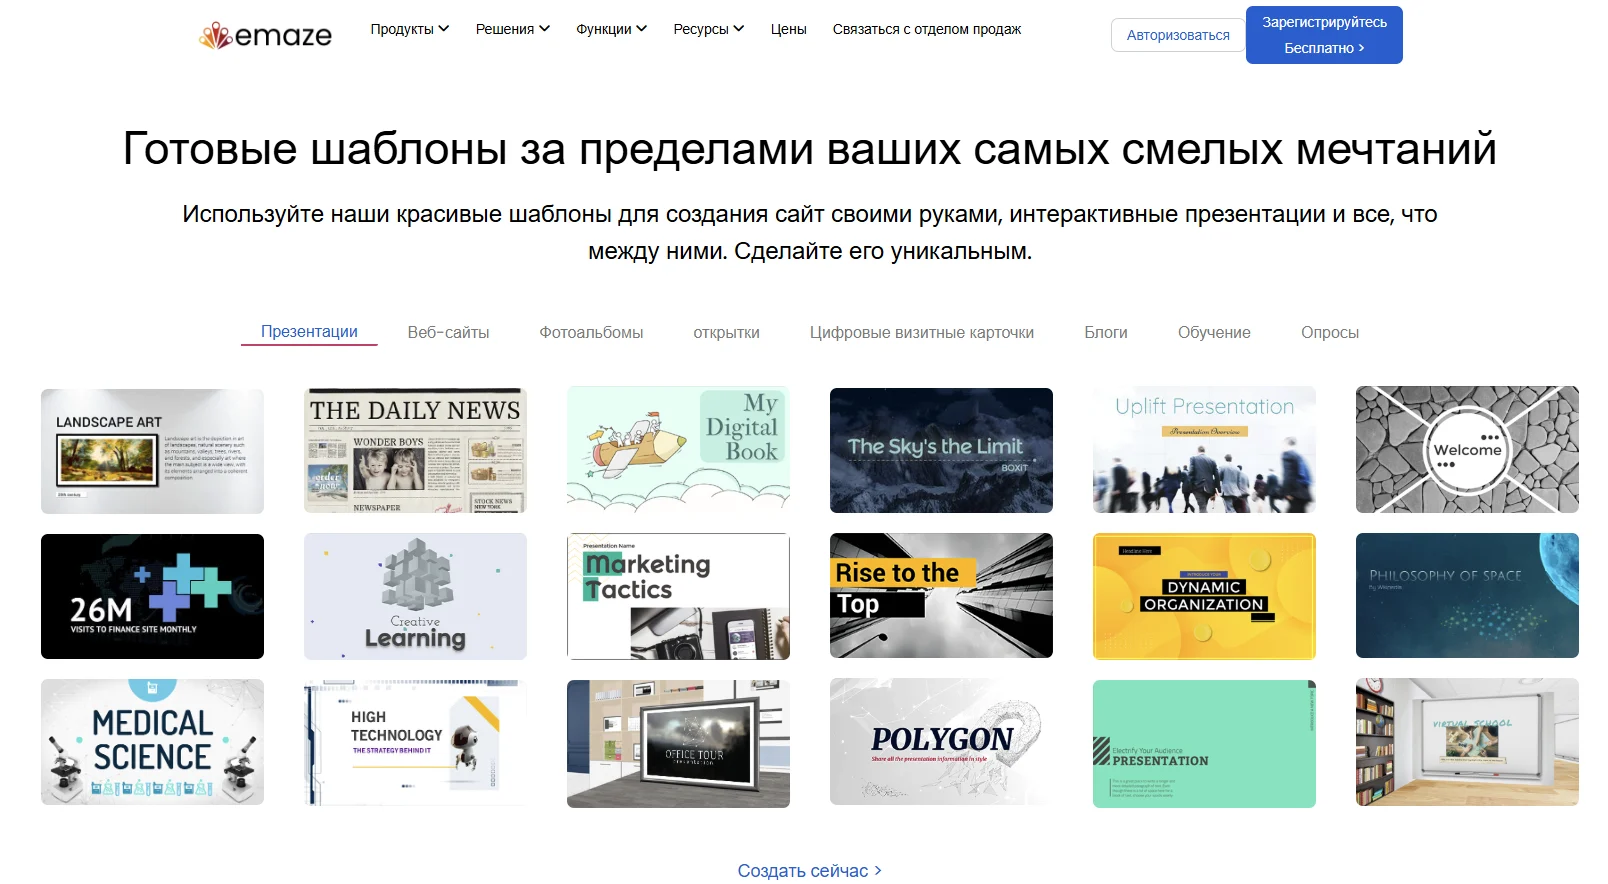Screen dimensions: 1608x884
Task: Go to the Цены page
Action: coord(788,29)
